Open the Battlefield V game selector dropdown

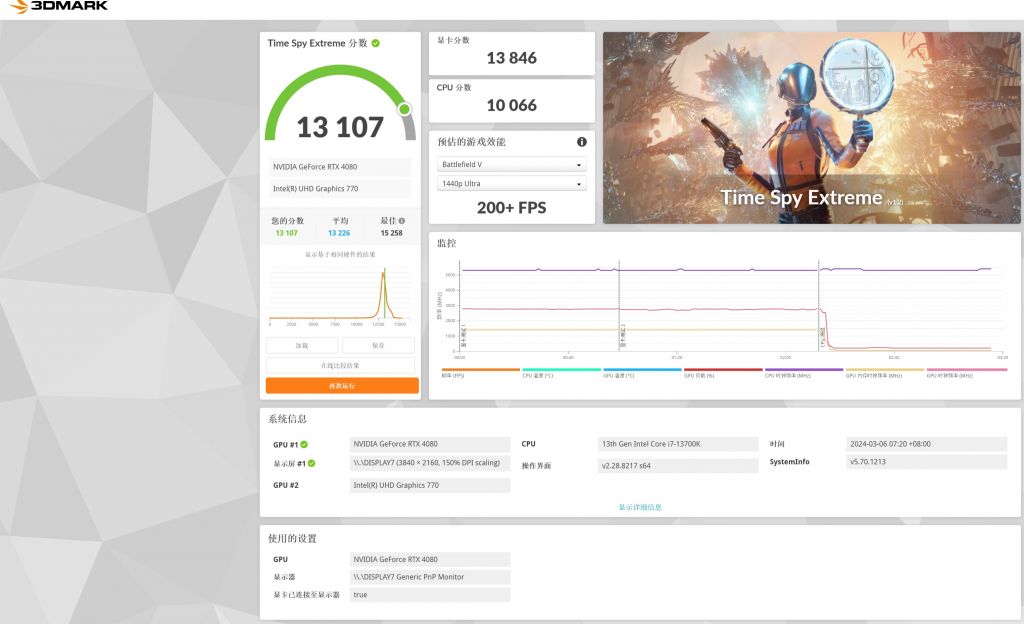click(x=511, y=165)
